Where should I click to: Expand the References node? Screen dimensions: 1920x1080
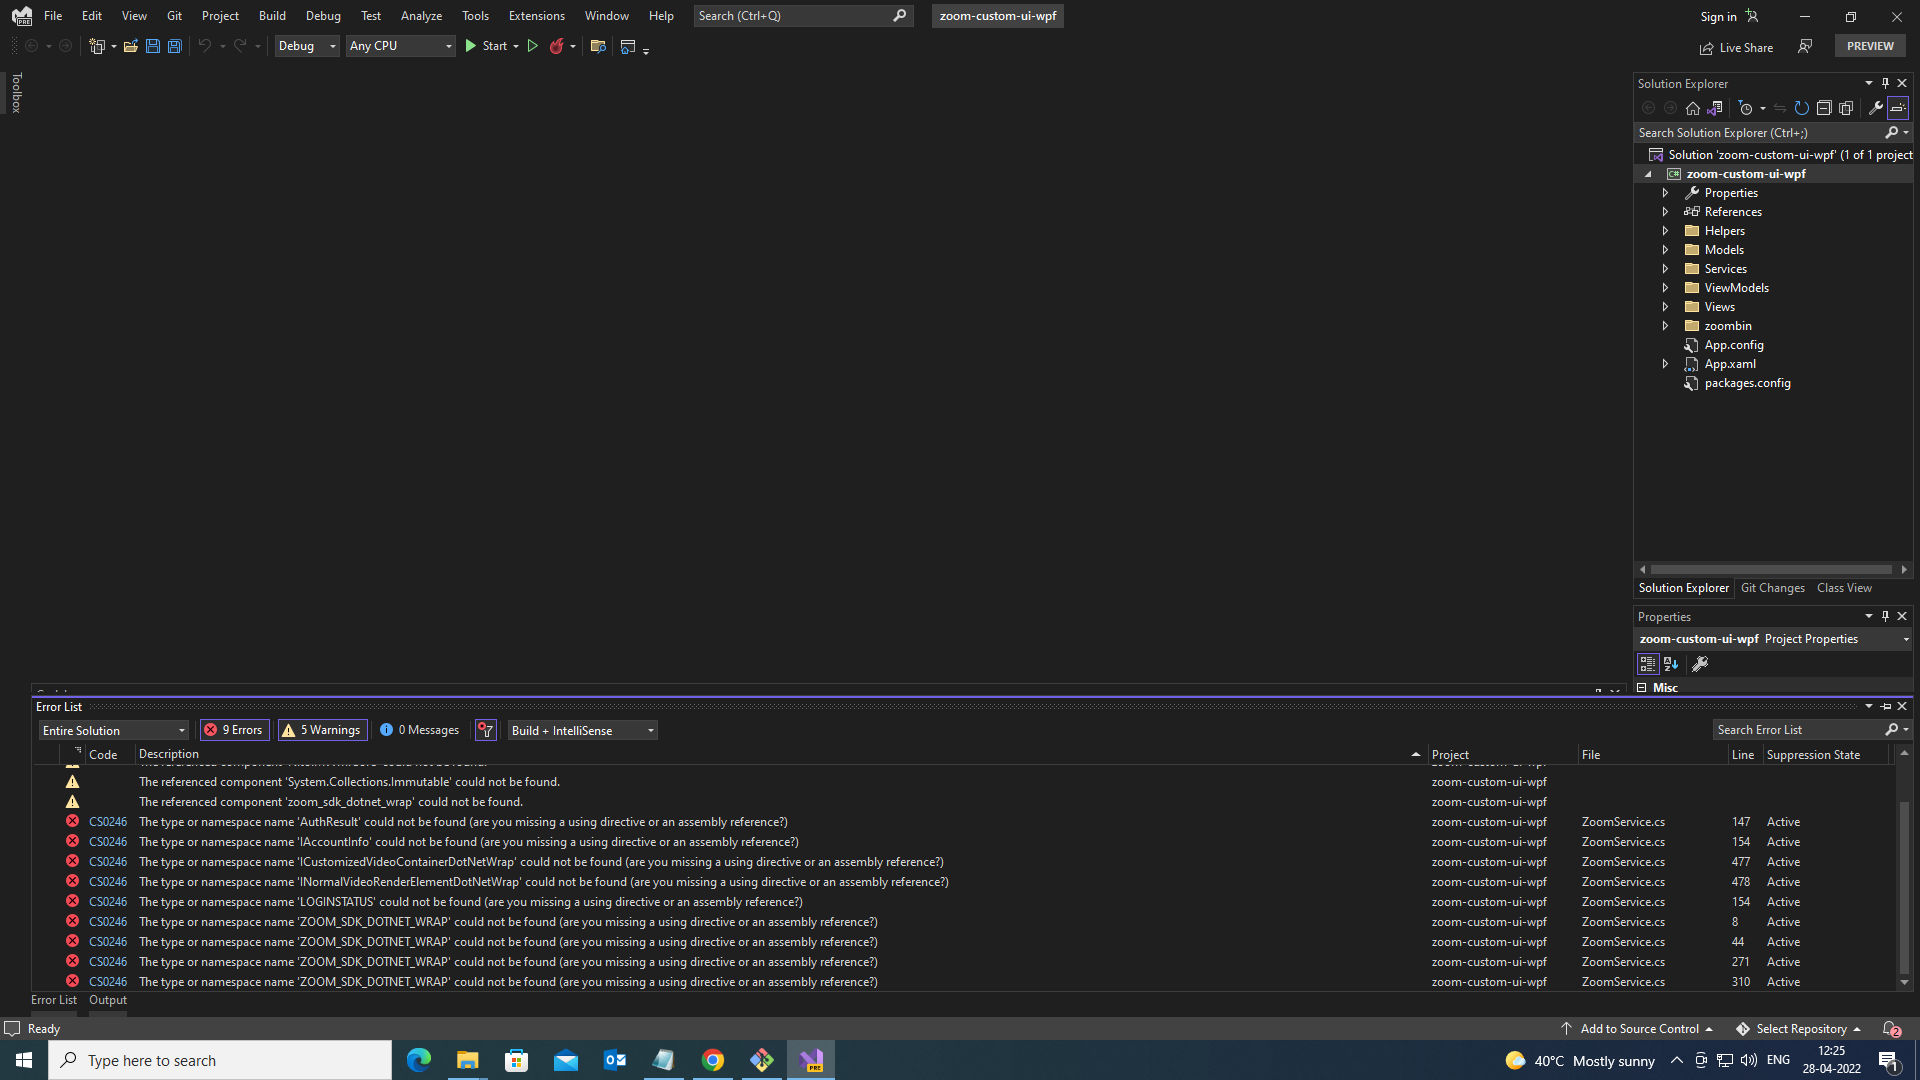point(1665,211)
